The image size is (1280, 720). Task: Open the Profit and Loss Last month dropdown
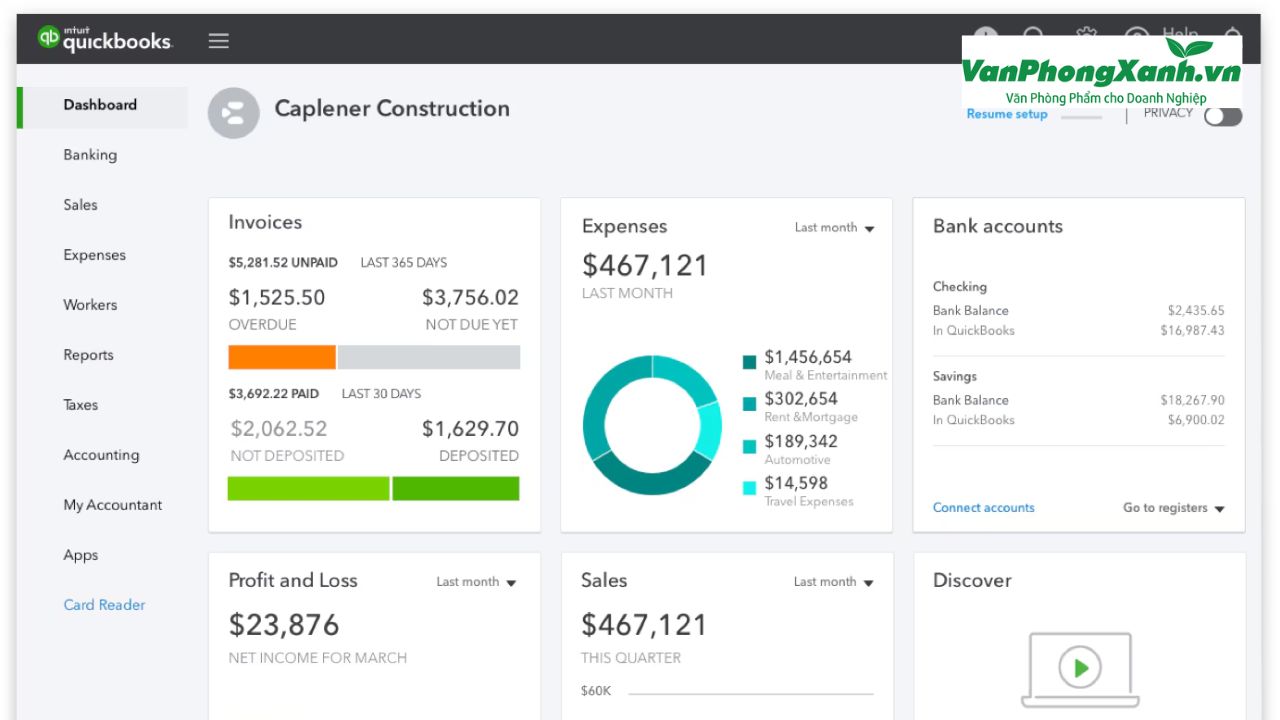tap(476, 582)
